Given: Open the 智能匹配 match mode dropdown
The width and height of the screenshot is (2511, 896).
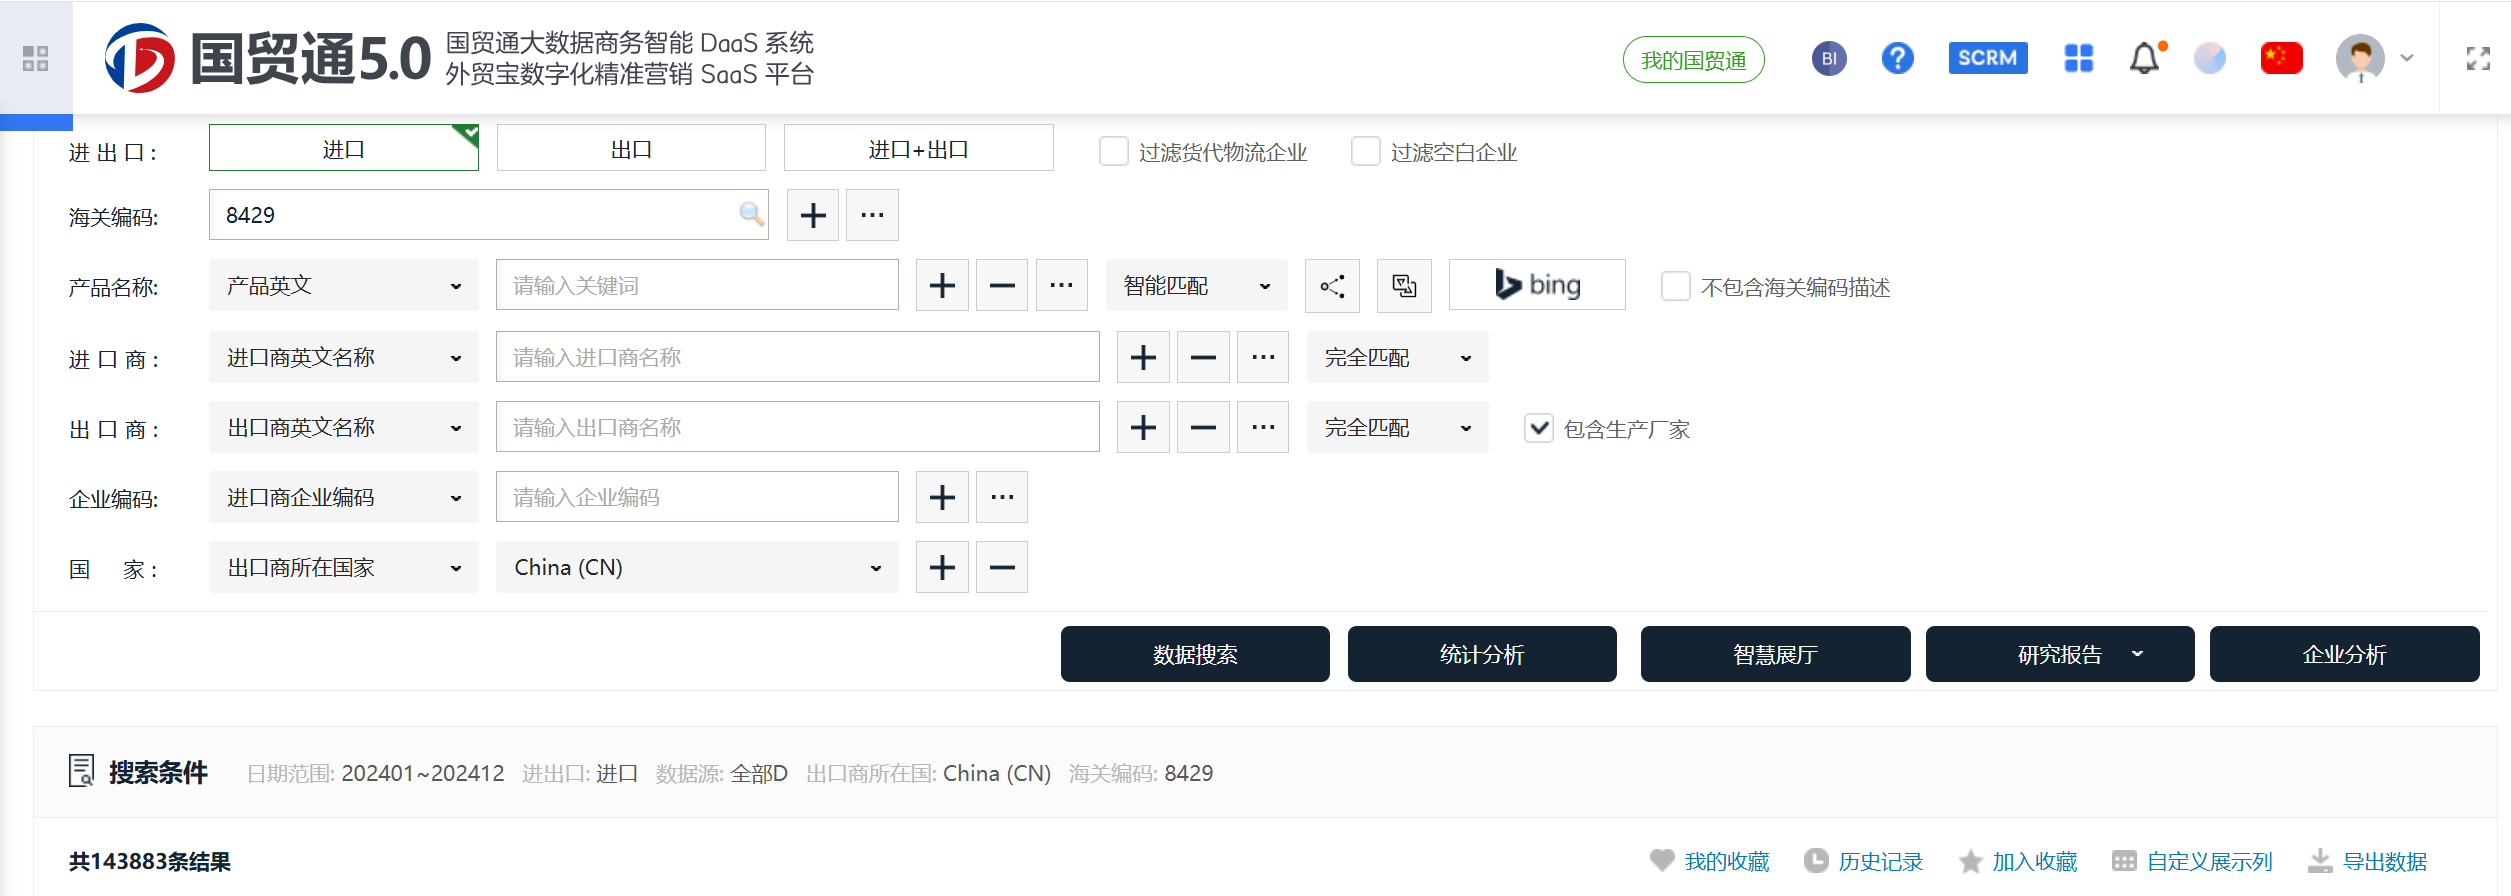Looking at the screenshot, I should (1196, 286).
